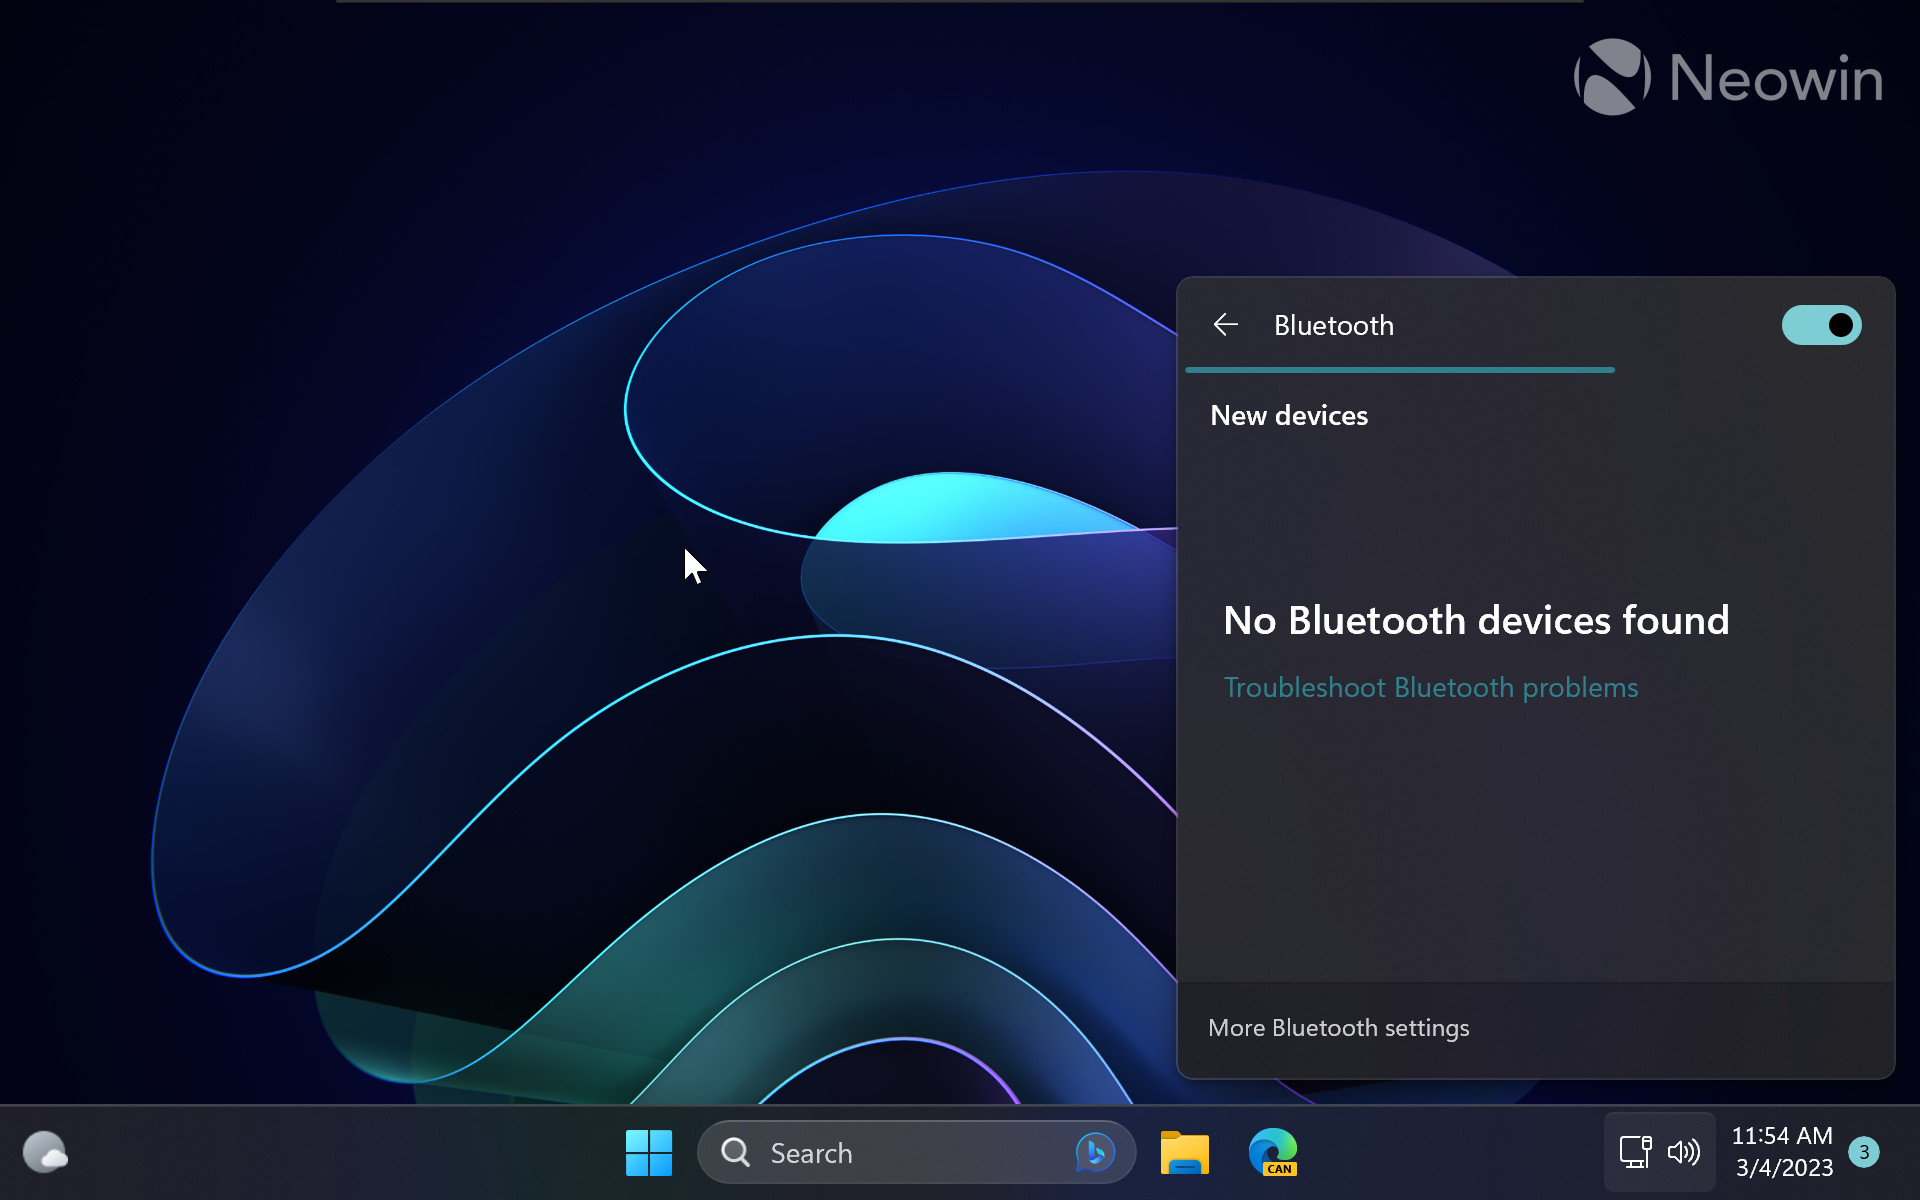The width and height of the screenshot is (1920, 1200).
Task: Click weather/cloud icon on taskbar
Action: 44,1153
